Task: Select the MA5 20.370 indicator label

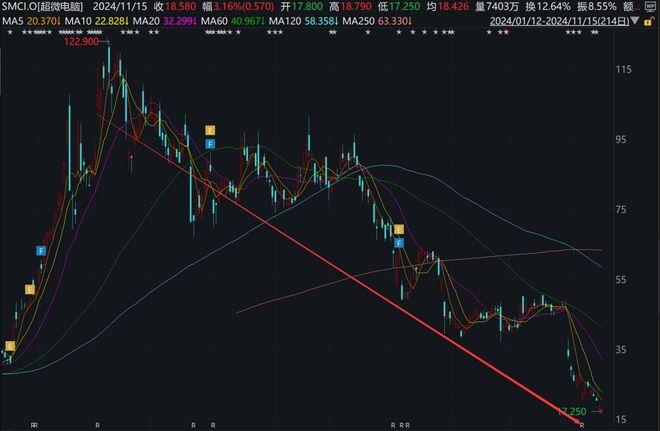Action: (x=31, y=21)
